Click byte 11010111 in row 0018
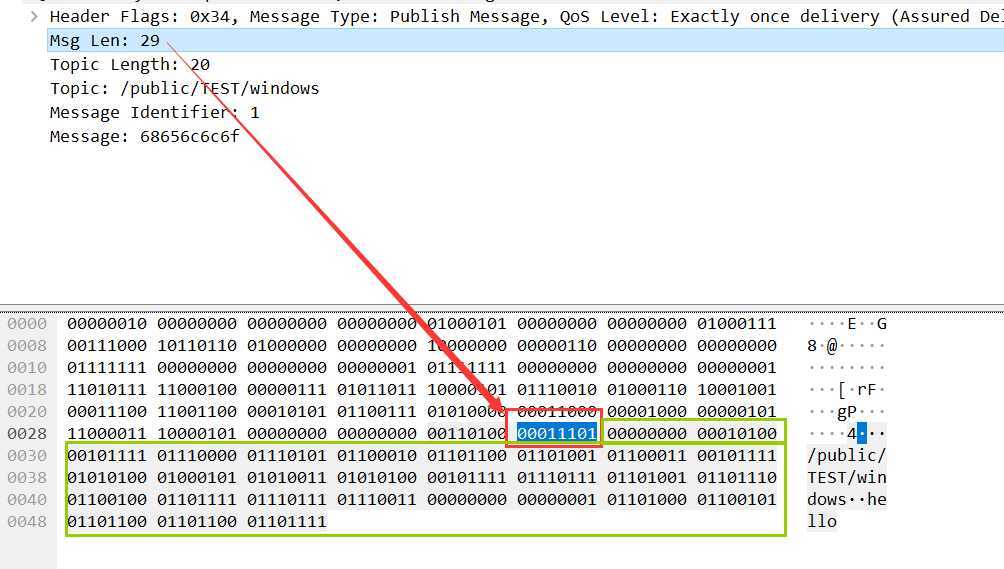This screenshot has height=569, width=1004. pyautogui.click(x=107, y=389)
